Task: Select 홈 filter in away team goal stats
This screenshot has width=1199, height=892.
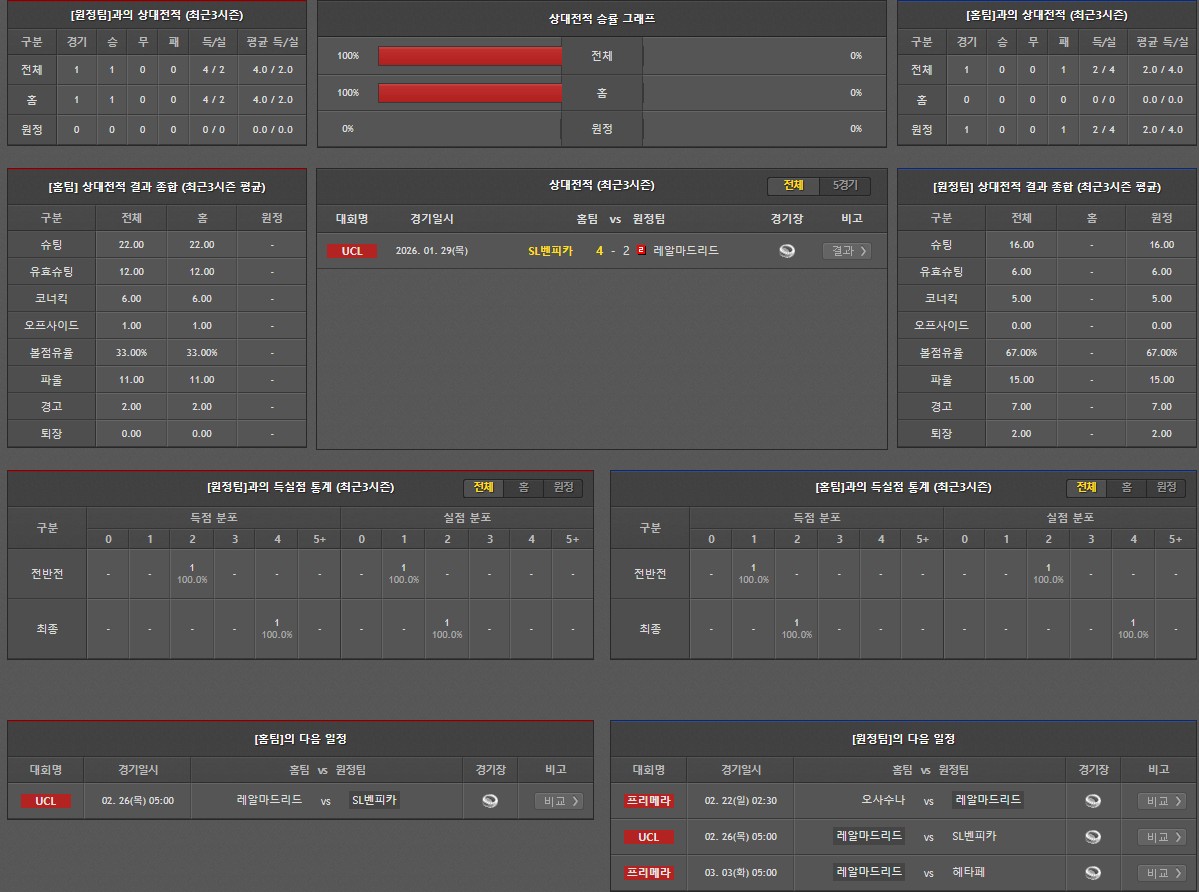Action: click(1126, 487)
